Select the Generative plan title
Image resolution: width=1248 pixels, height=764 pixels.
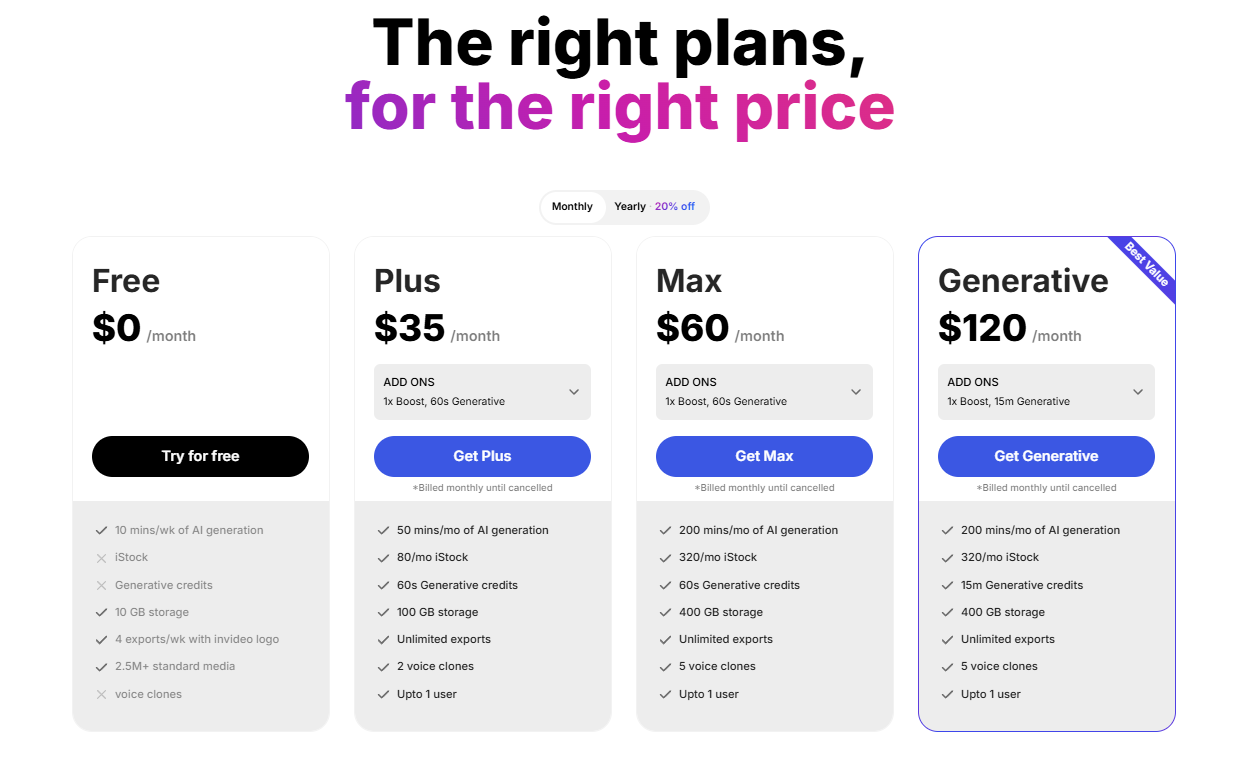[x=1023, y=281]
